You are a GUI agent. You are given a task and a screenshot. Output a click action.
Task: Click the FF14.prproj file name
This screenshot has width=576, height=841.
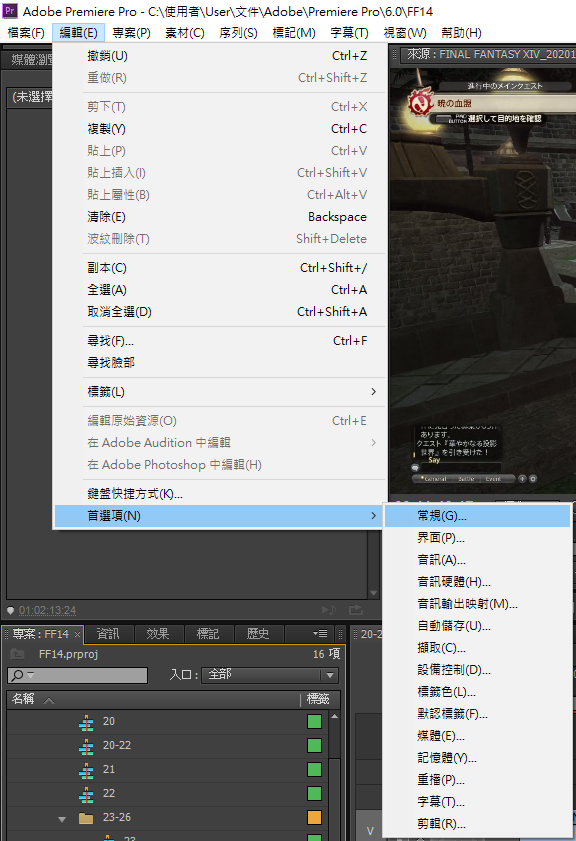coord(68,654)
